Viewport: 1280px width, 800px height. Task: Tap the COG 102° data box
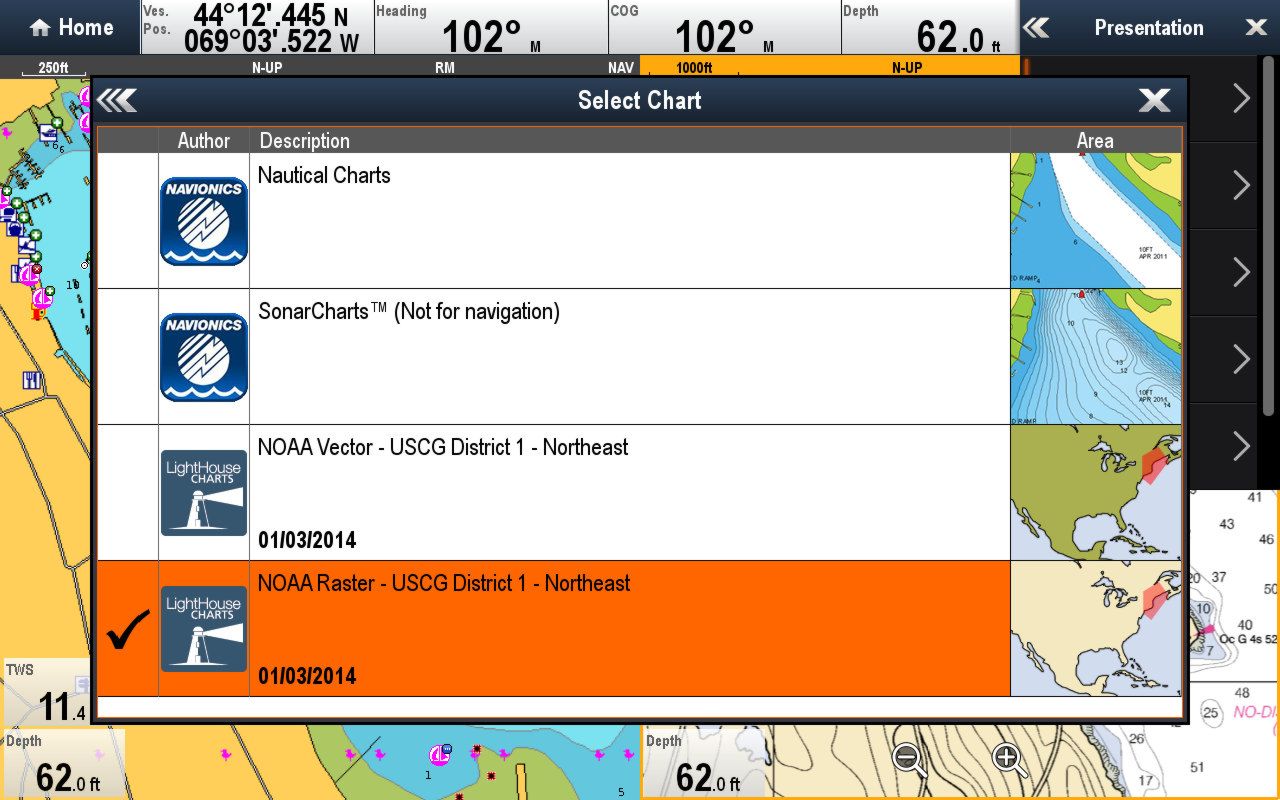(x=724, y=27)
